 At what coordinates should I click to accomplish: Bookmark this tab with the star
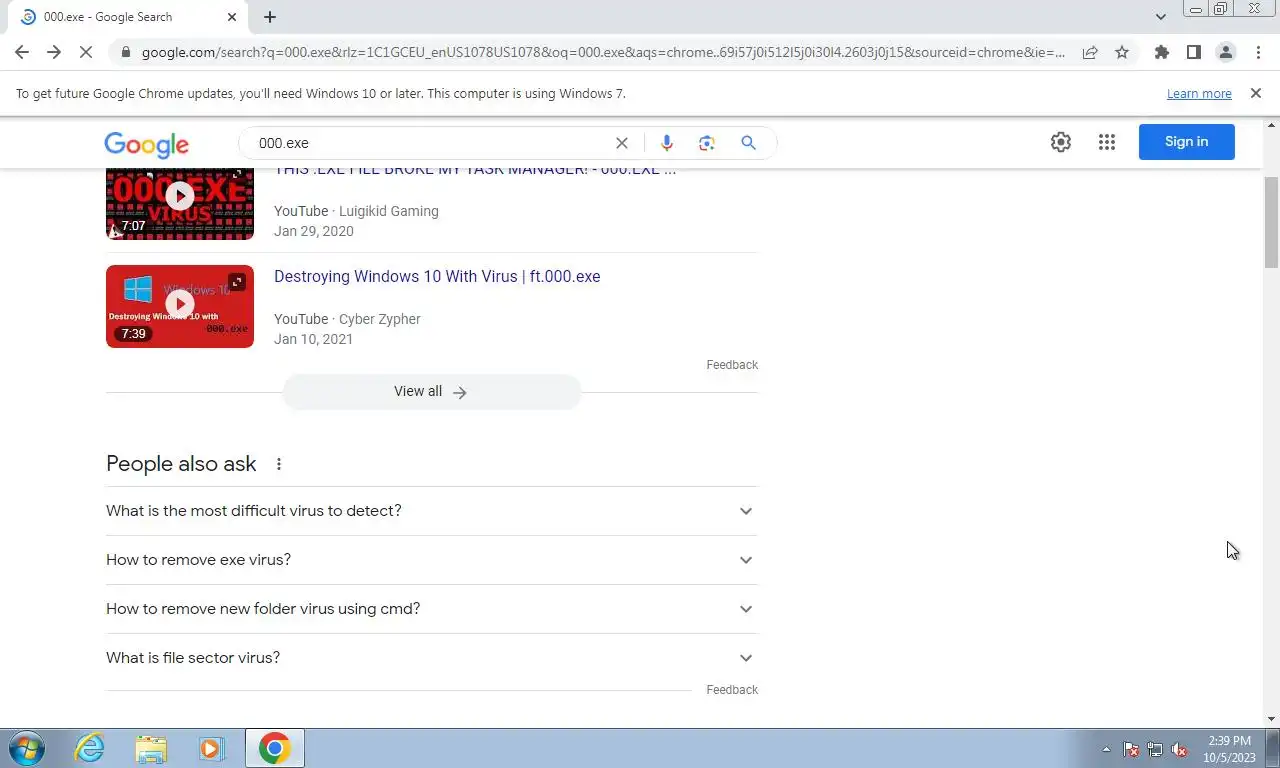[x=1122, y=52]
